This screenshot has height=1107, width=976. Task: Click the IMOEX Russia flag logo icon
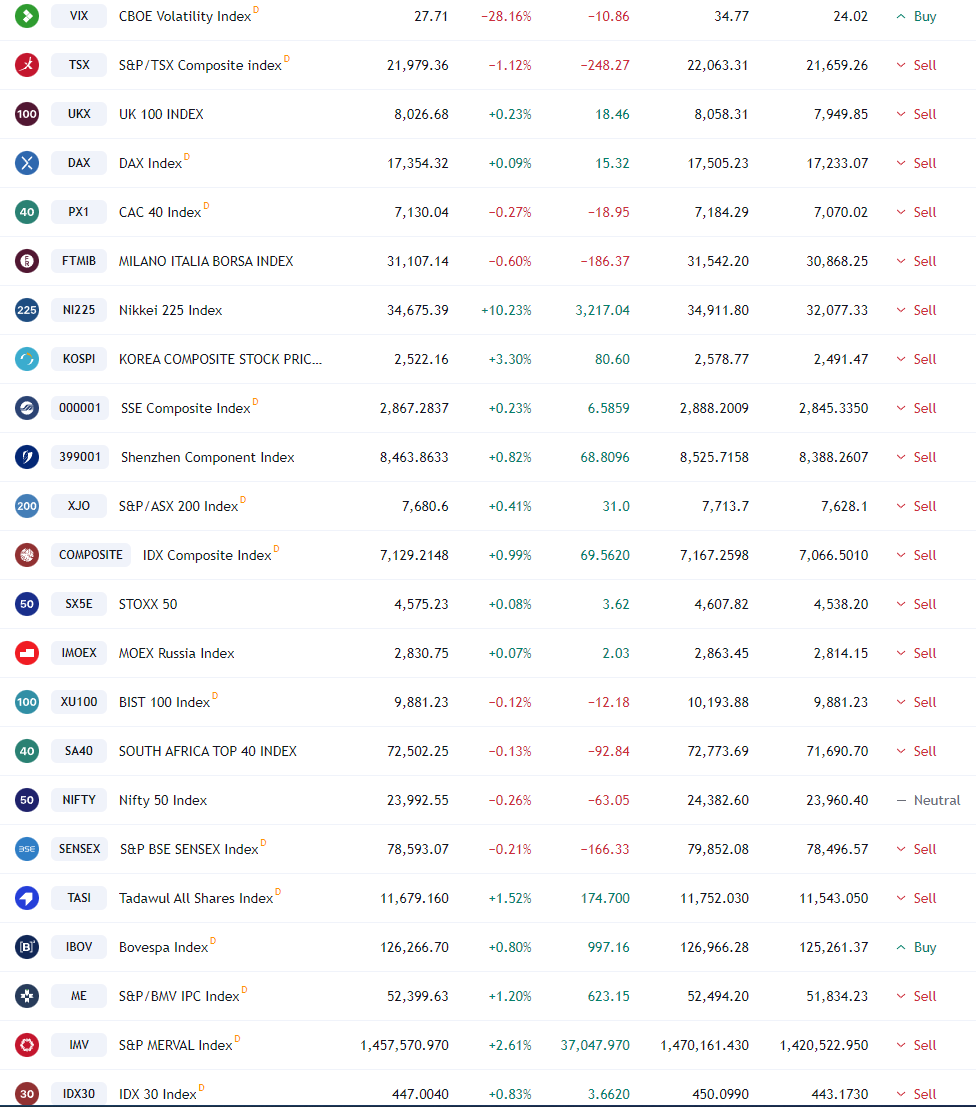27,653
